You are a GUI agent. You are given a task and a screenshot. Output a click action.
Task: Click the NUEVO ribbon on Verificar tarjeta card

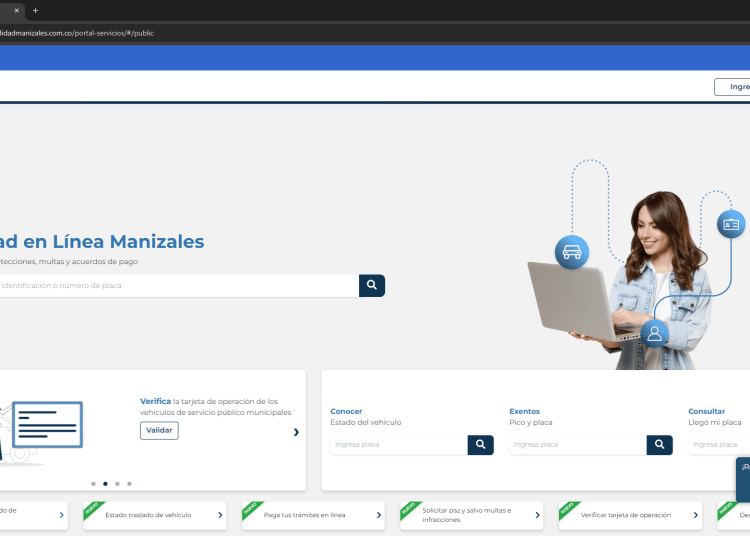pyautogui.click(x=568, y=509)
